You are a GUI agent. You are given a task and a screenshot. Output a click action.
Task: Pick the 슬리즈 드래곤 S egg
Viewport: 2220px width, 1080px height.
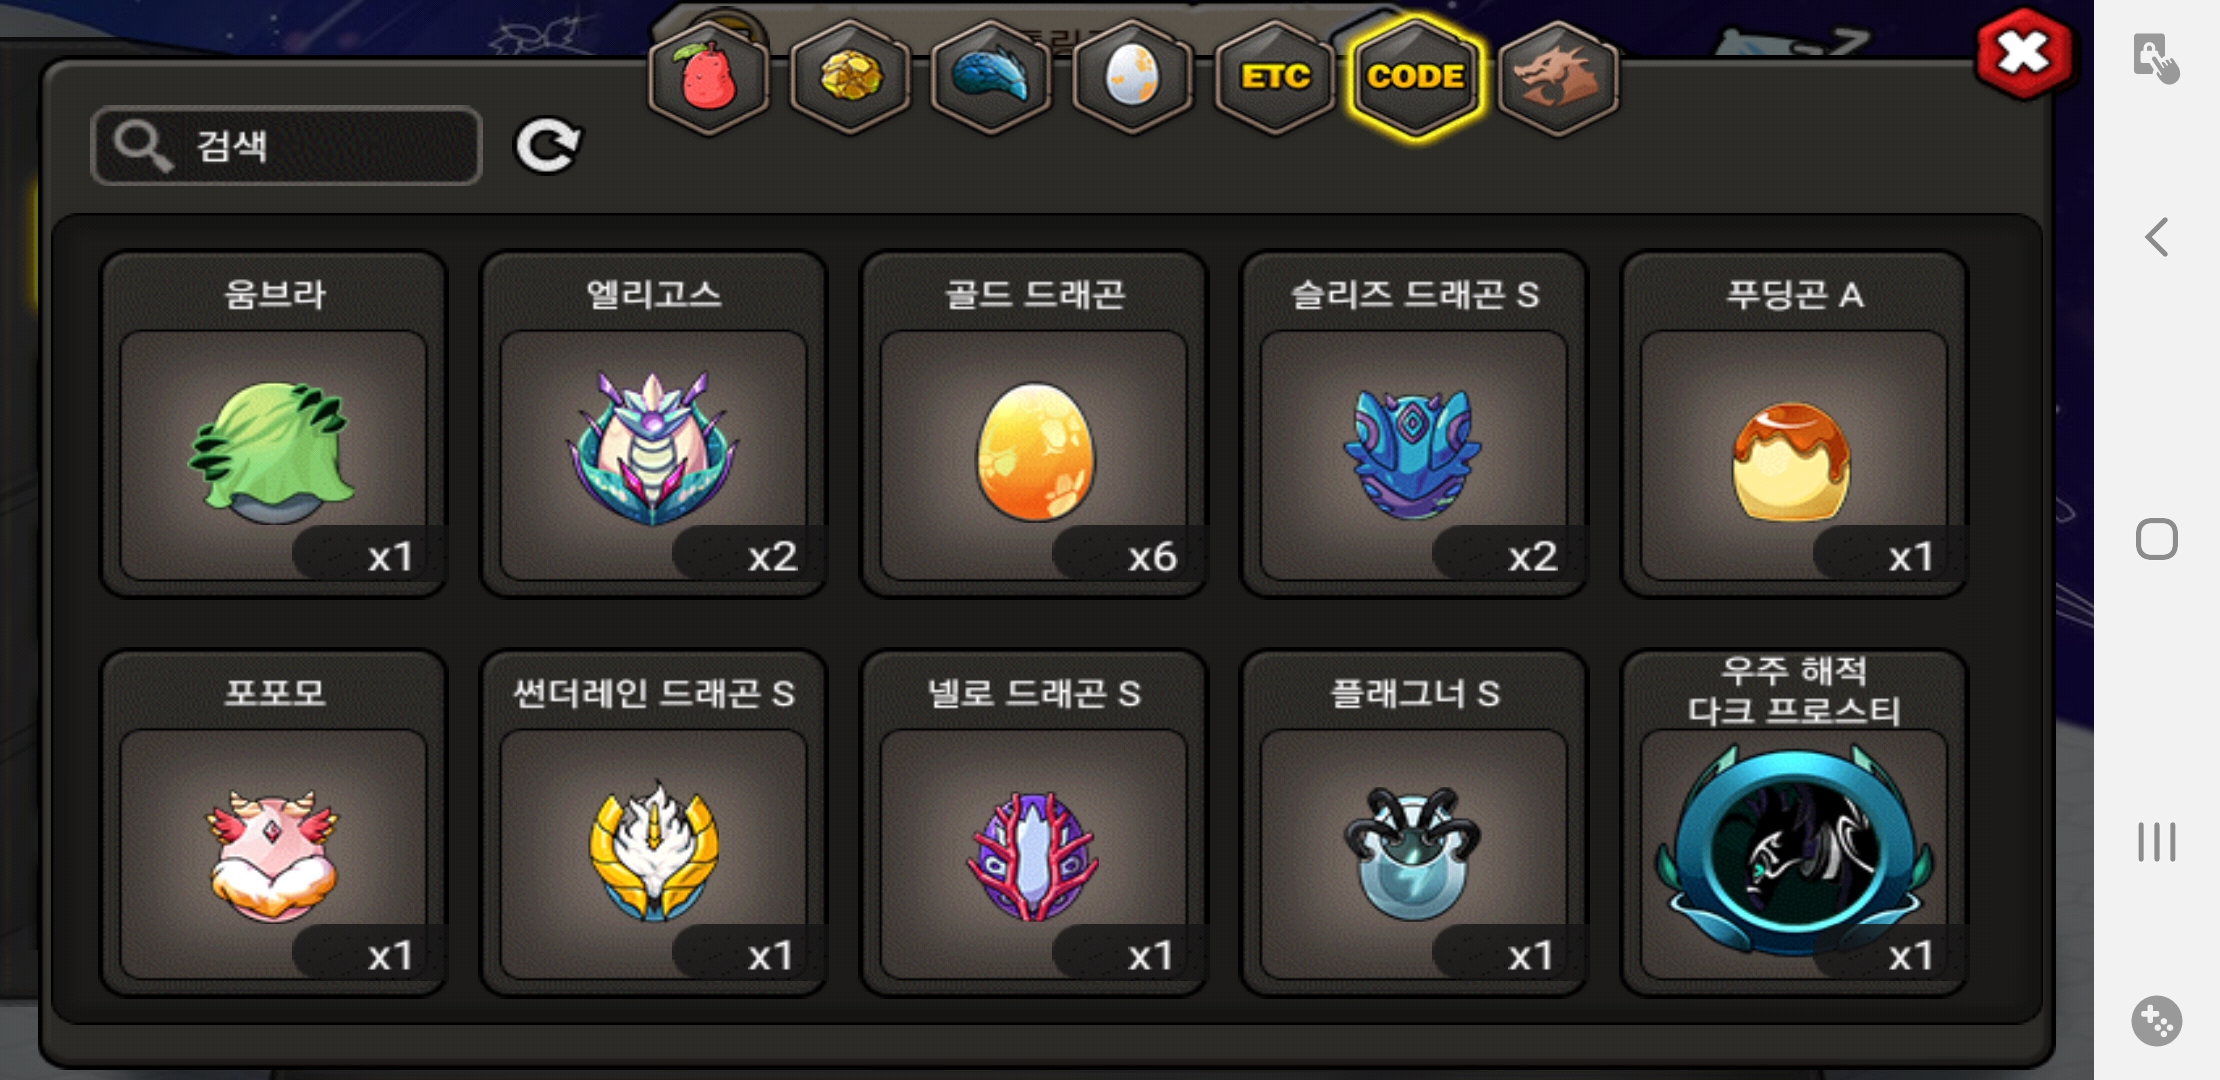1414,424
